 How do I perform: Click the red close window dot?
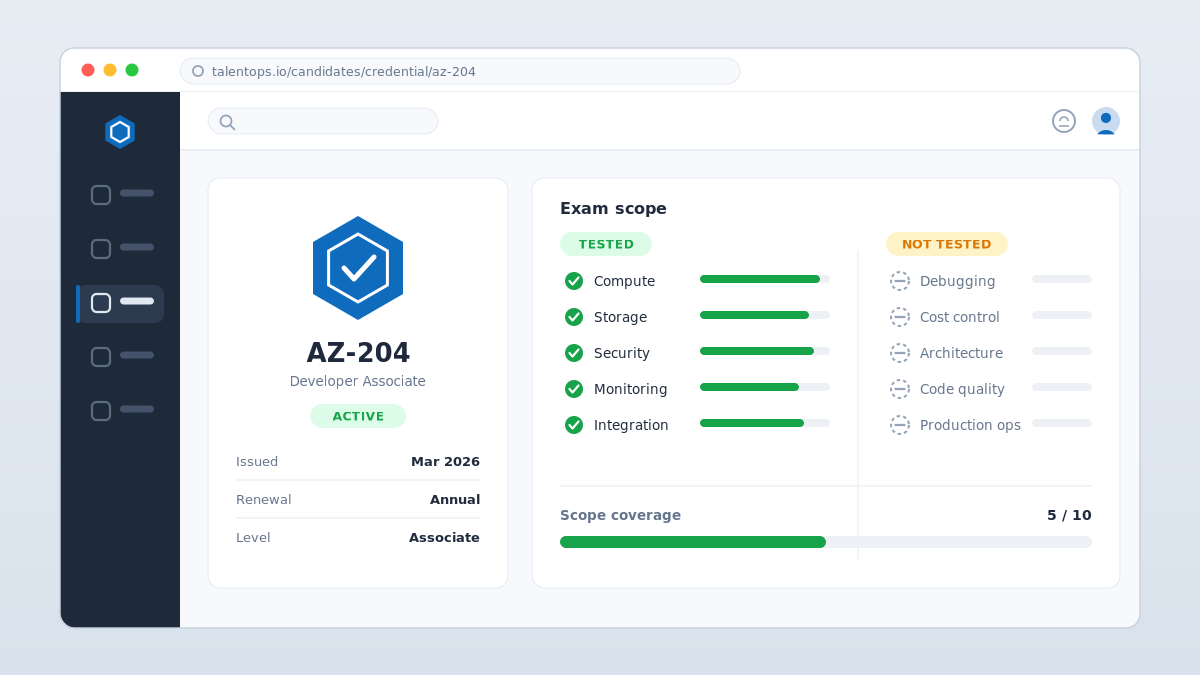pyautogui.click(x=88, y=70)
